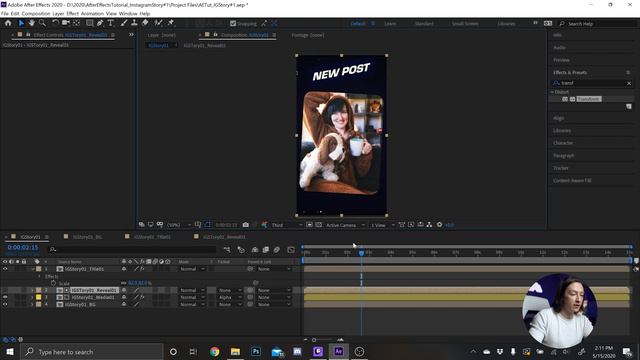
Task: Expand the Character panel
Action: tap(563, 143)
